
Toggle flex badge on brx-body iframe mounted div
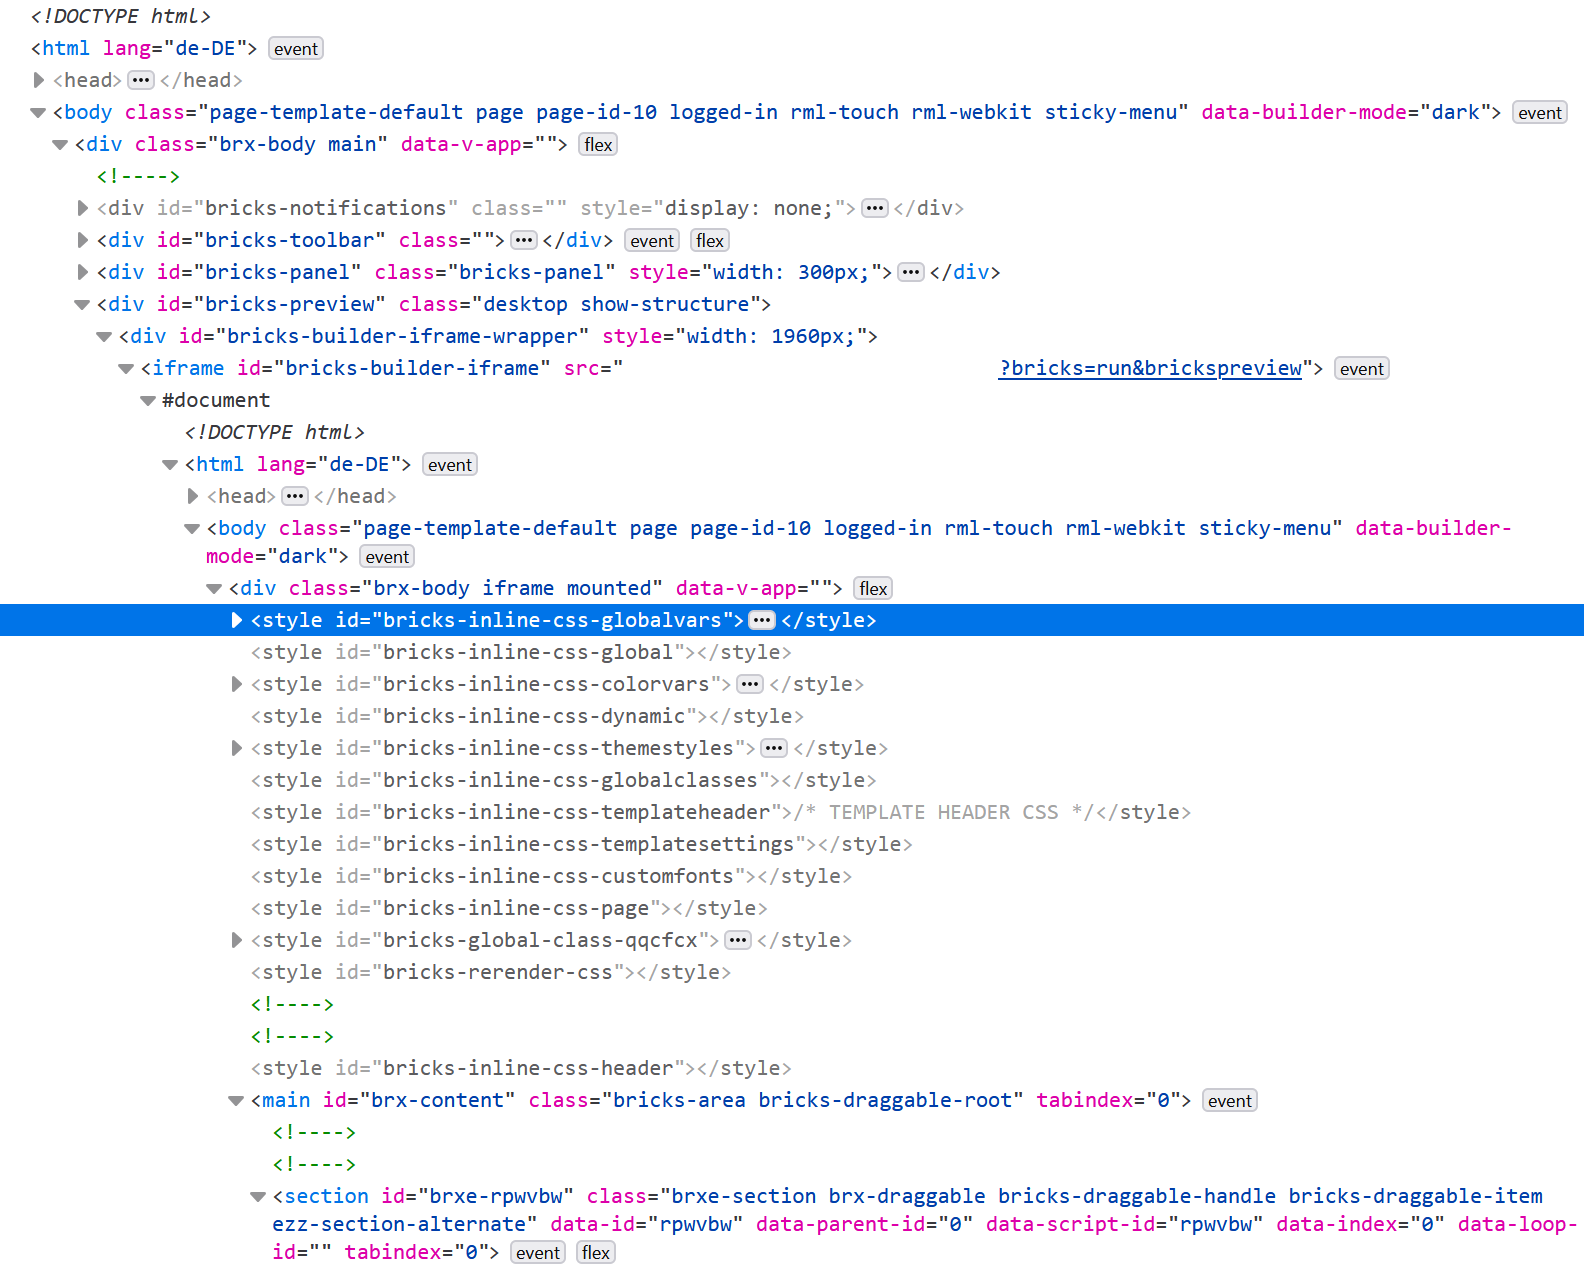[873, 589]
